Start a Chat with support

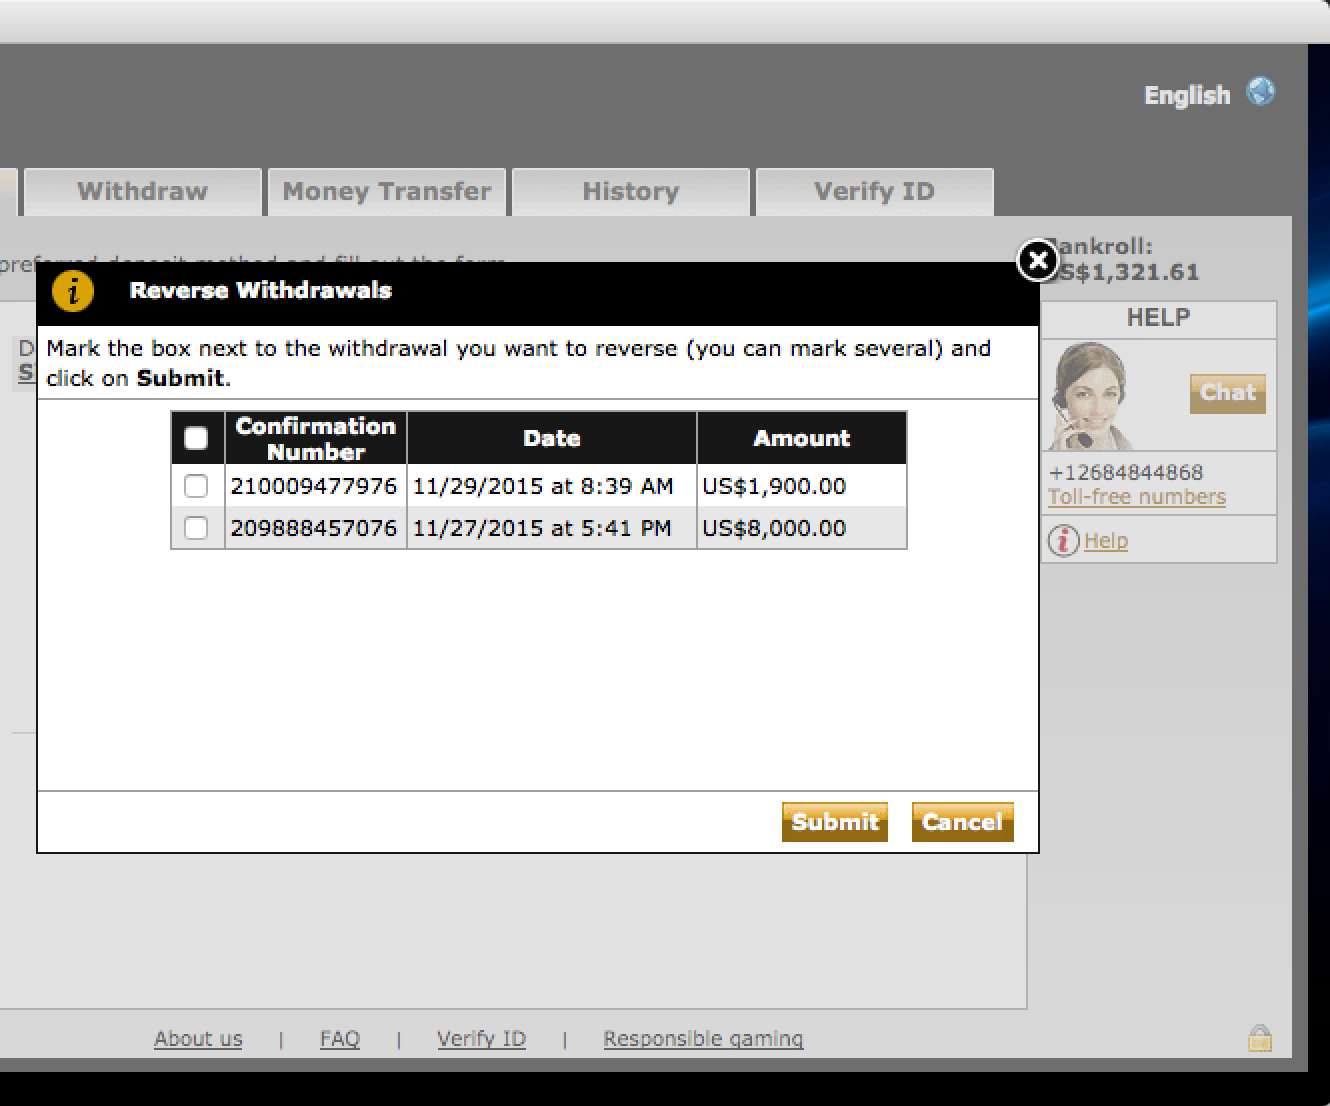pyautogui.click(x=1228, y=393)
